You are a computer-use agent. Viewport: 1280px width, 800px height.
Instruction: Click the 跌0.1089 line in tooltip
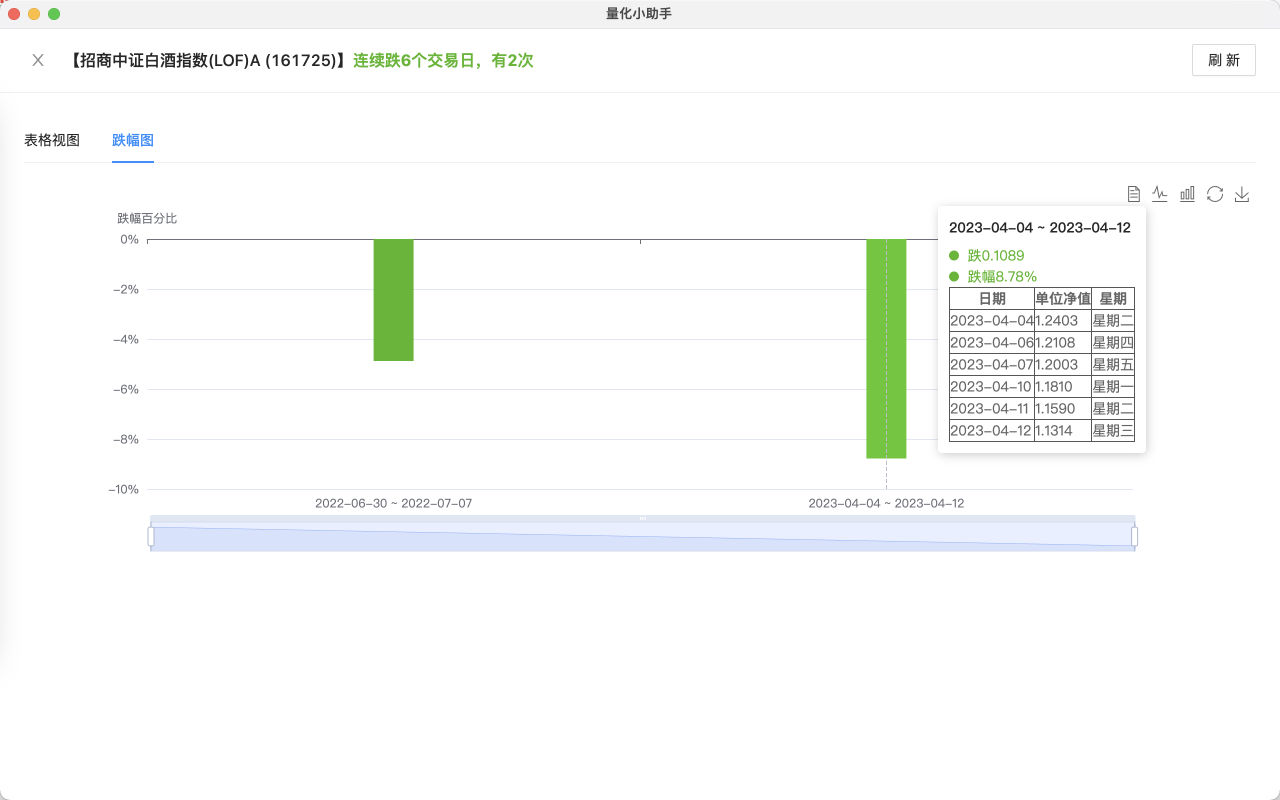click(x=987, y=256)
